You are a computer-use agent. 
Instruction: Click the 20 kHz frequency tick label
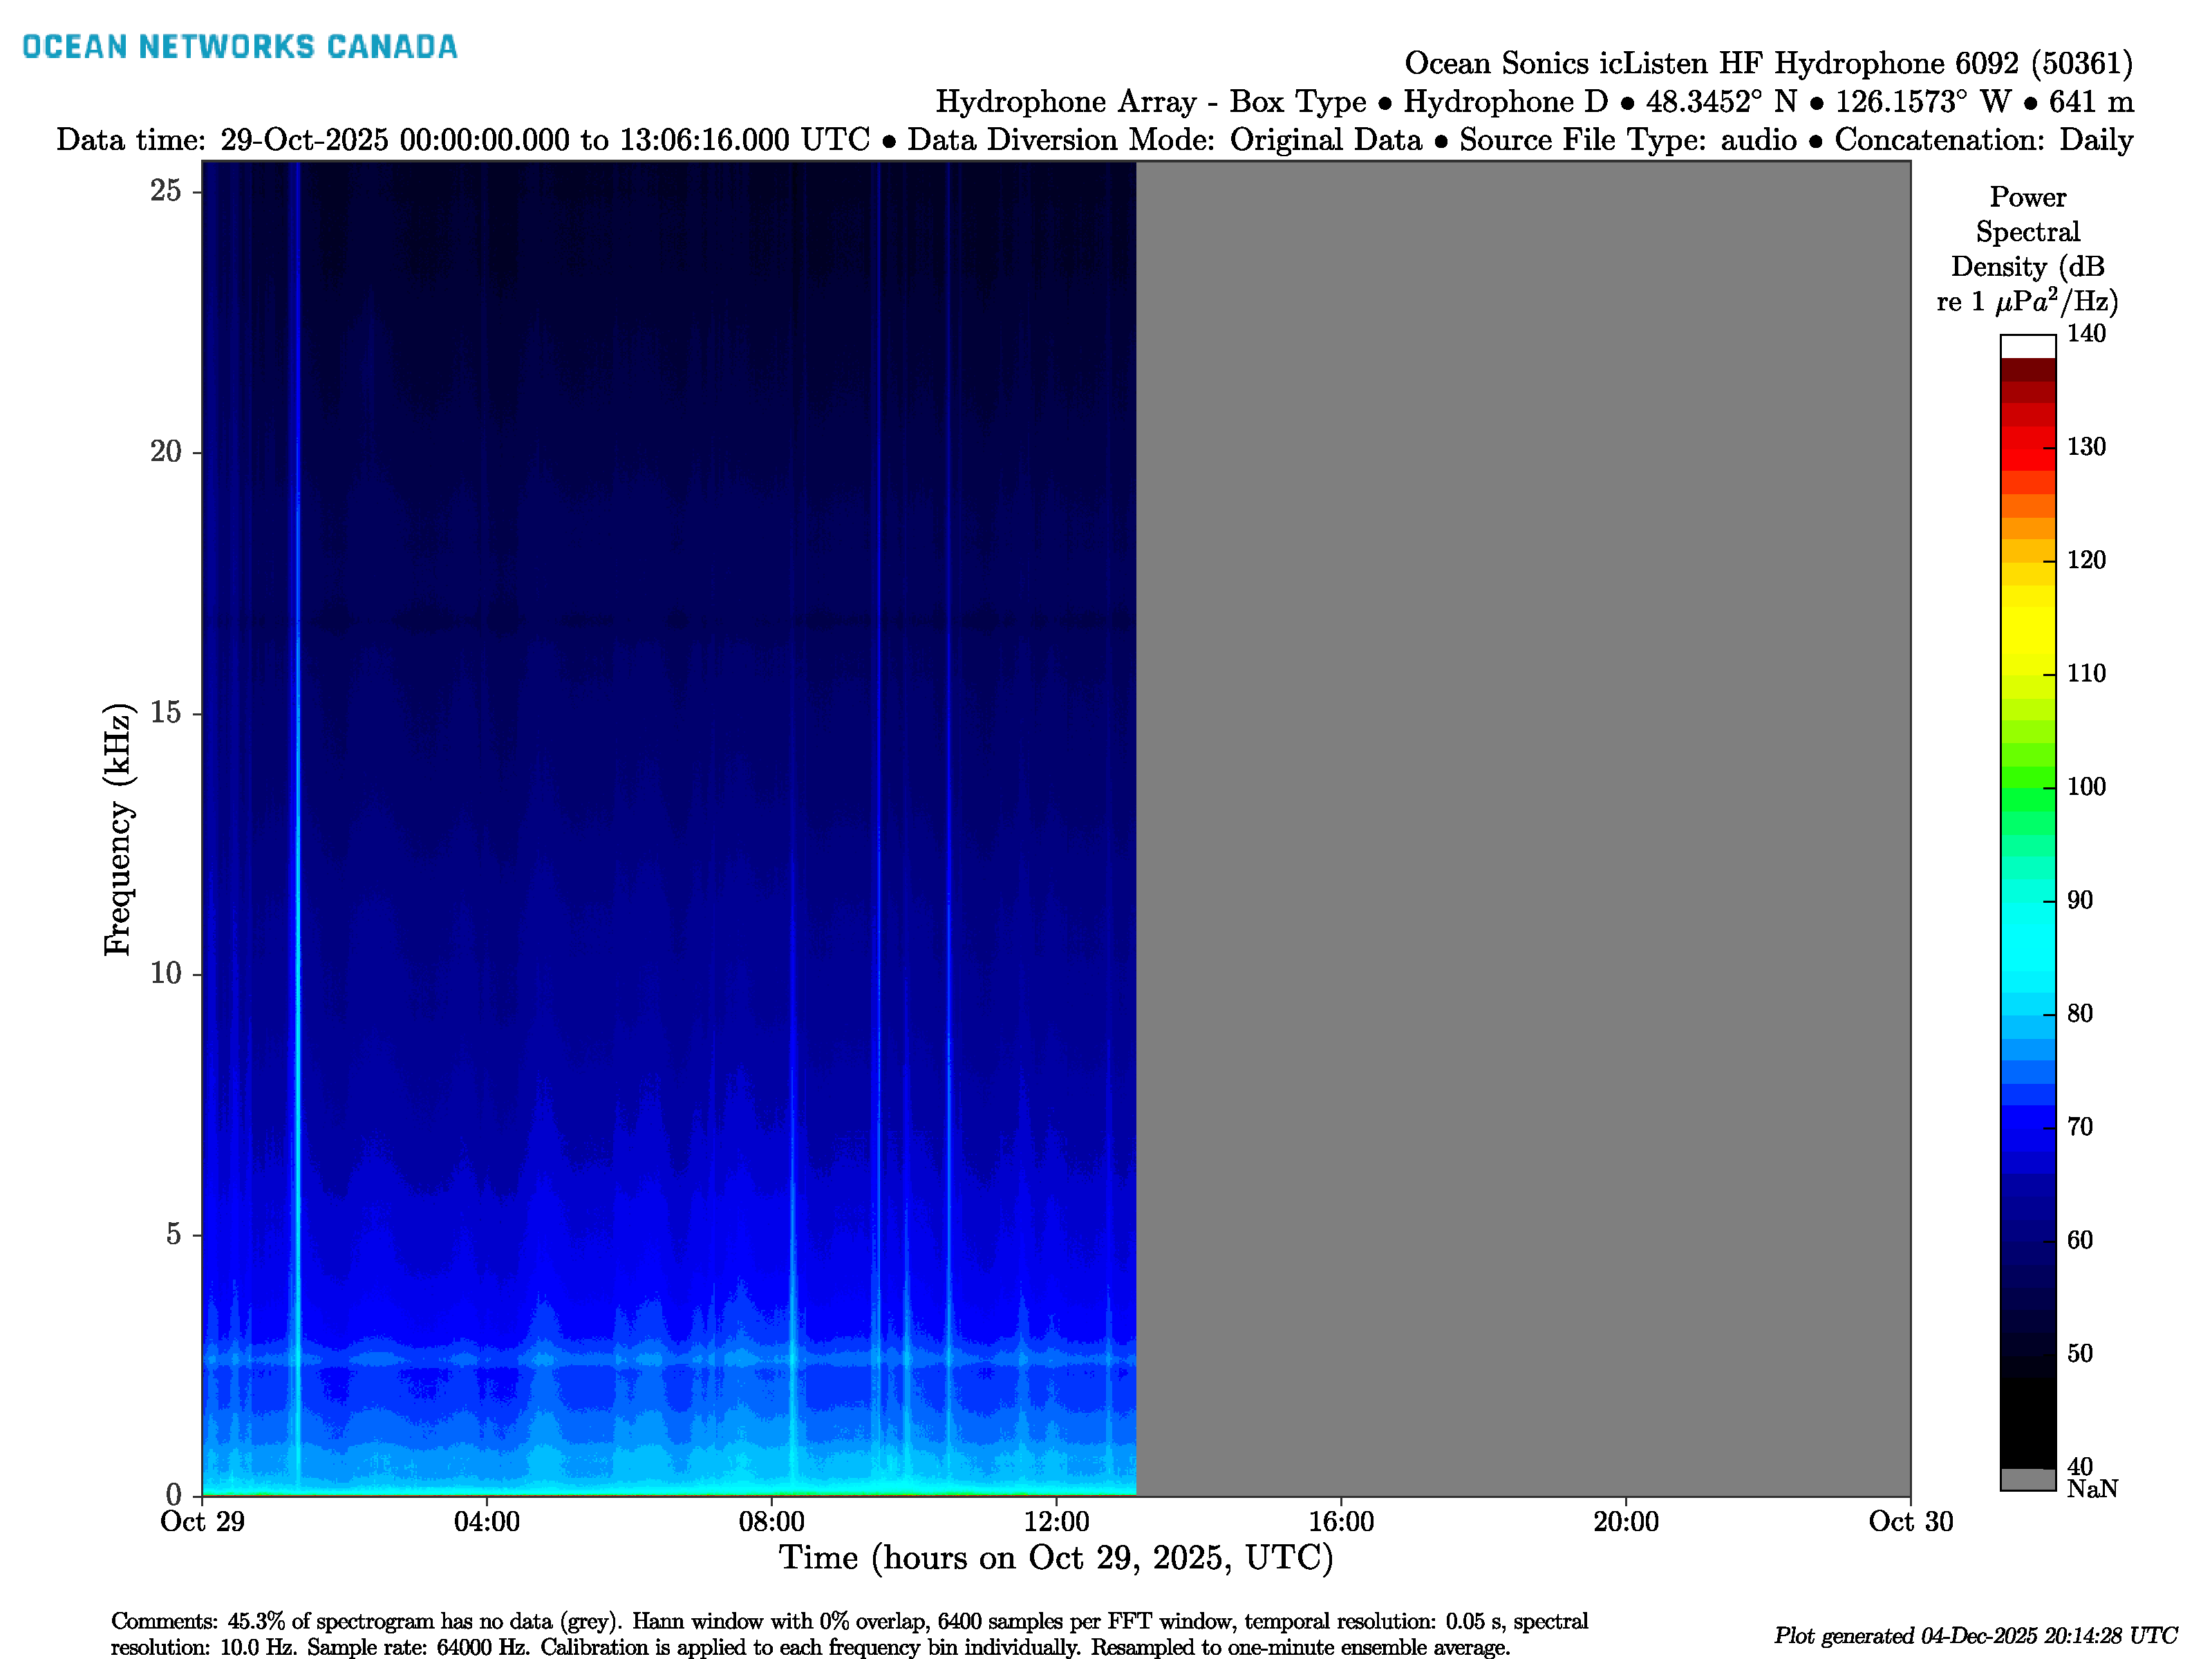click(166, 452)
